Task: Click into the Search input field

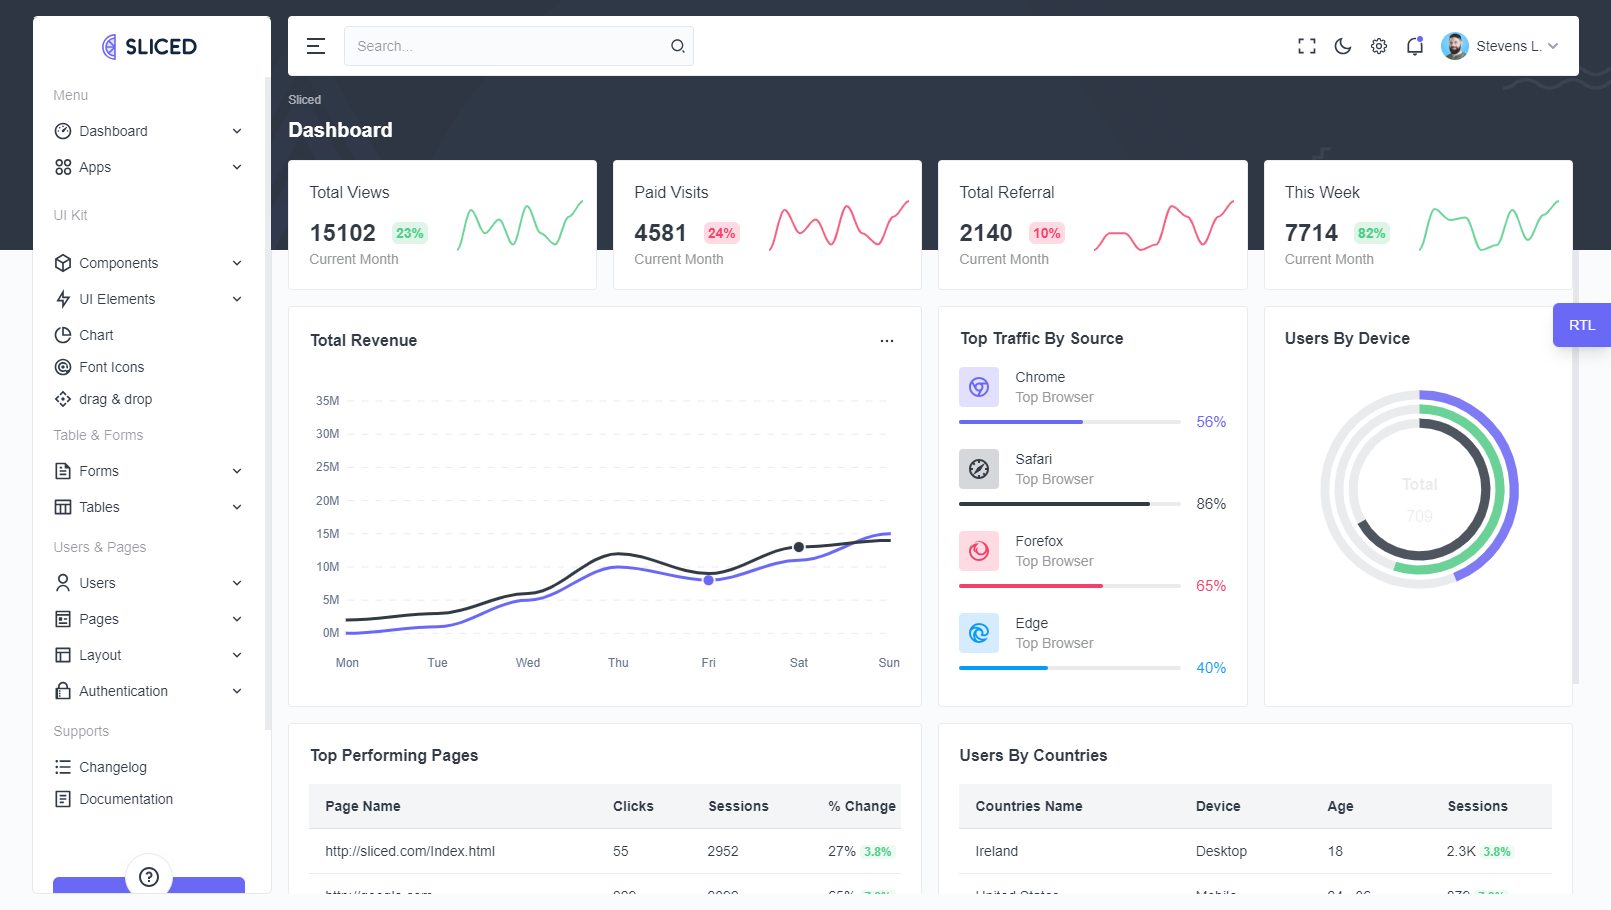Action: tap(505, 46)
